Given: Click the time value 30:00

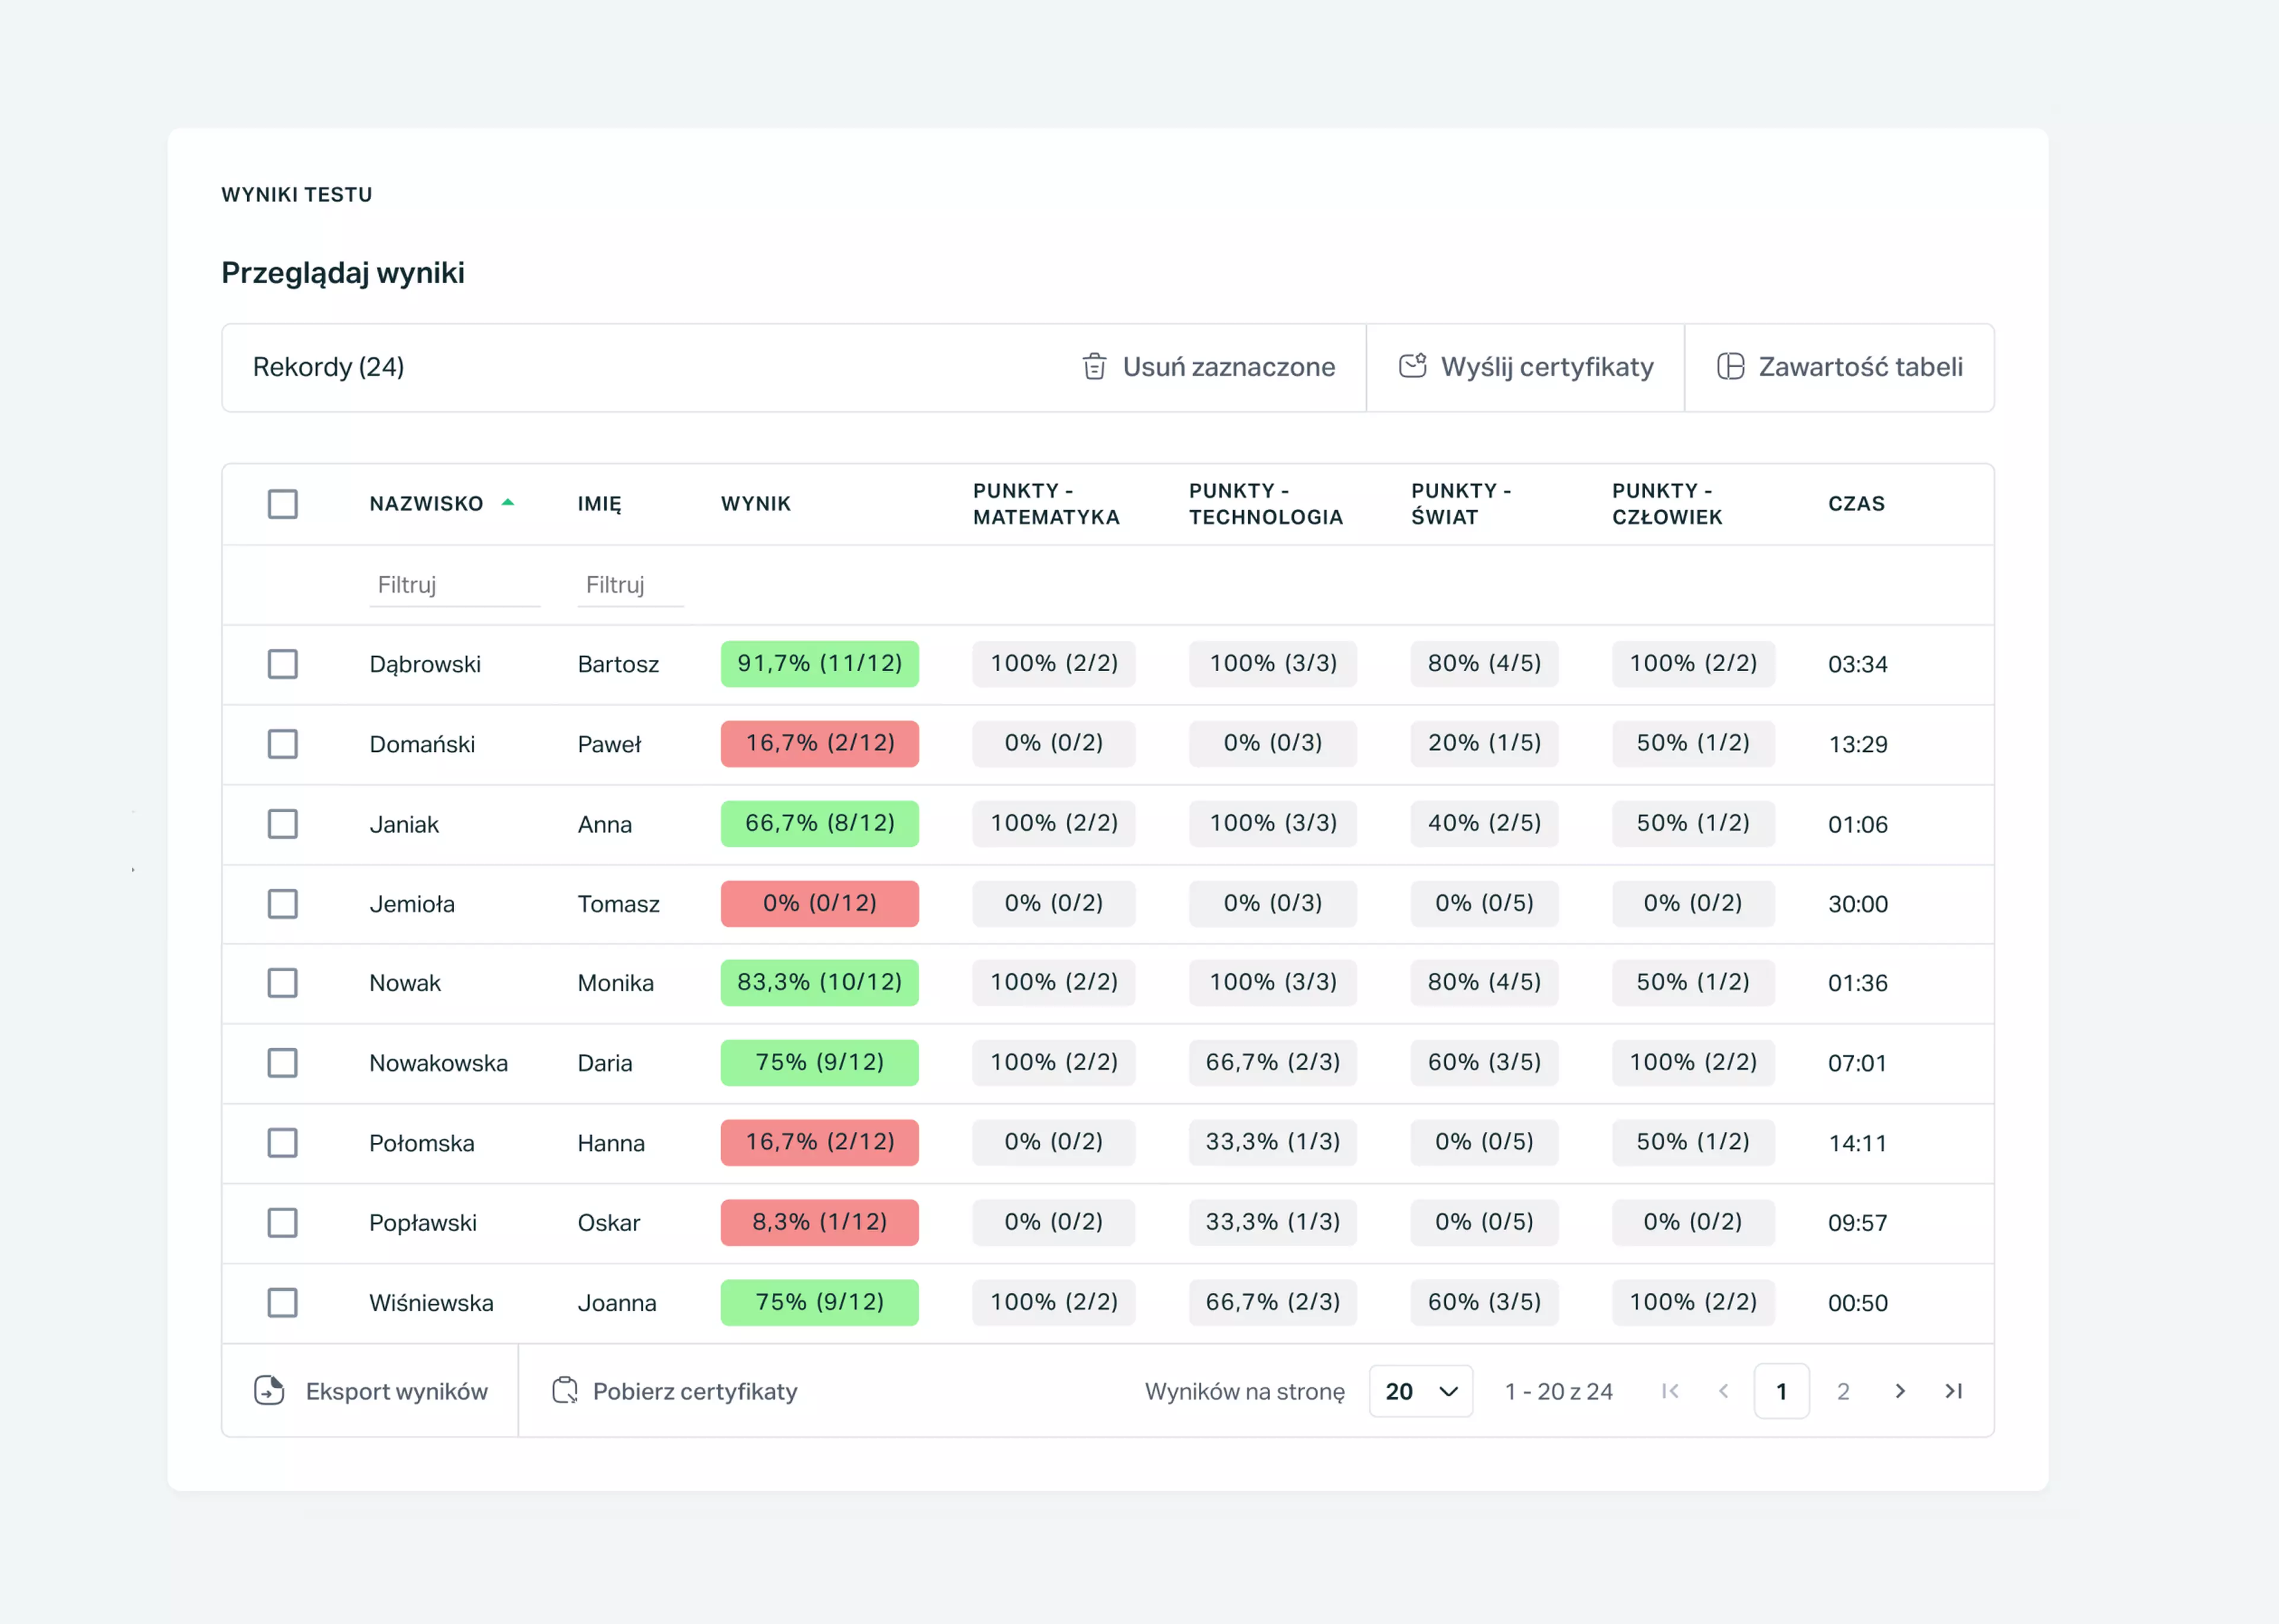Looking at the screenshot, I should coord(1858,904).
